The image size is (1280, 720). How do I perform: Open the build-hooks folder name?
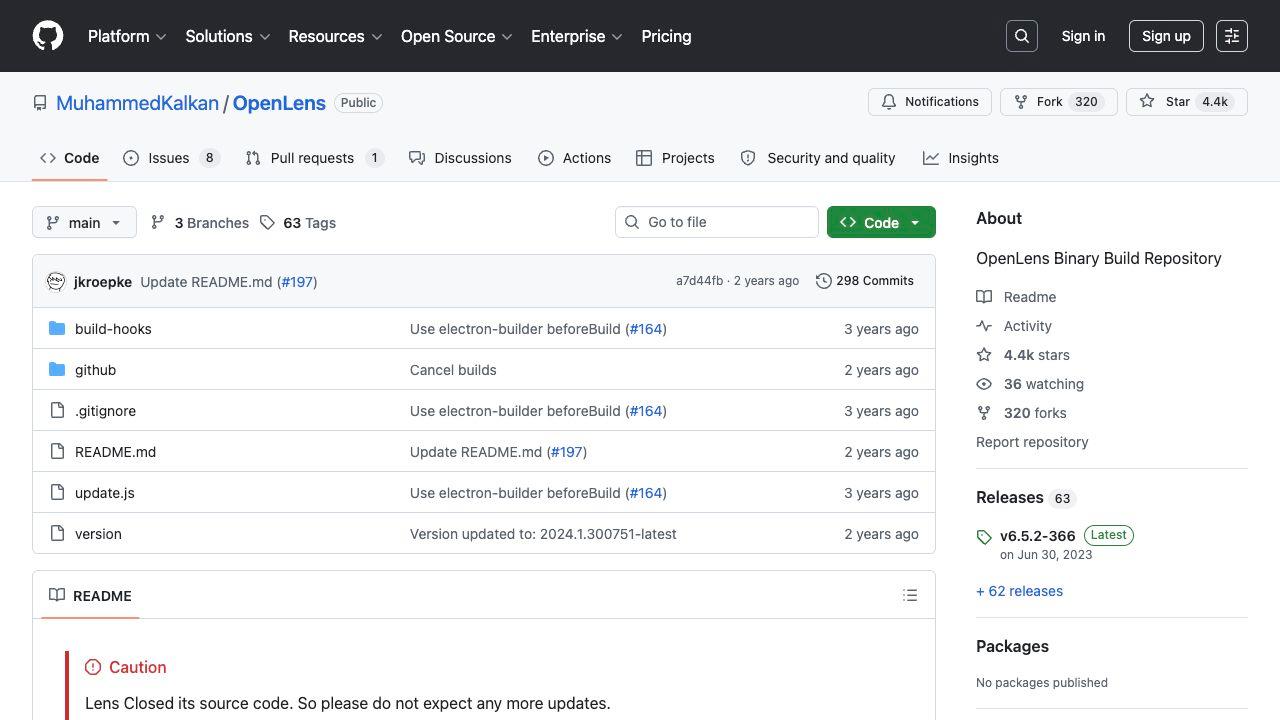pyautogui.click(x=113, y=329)
